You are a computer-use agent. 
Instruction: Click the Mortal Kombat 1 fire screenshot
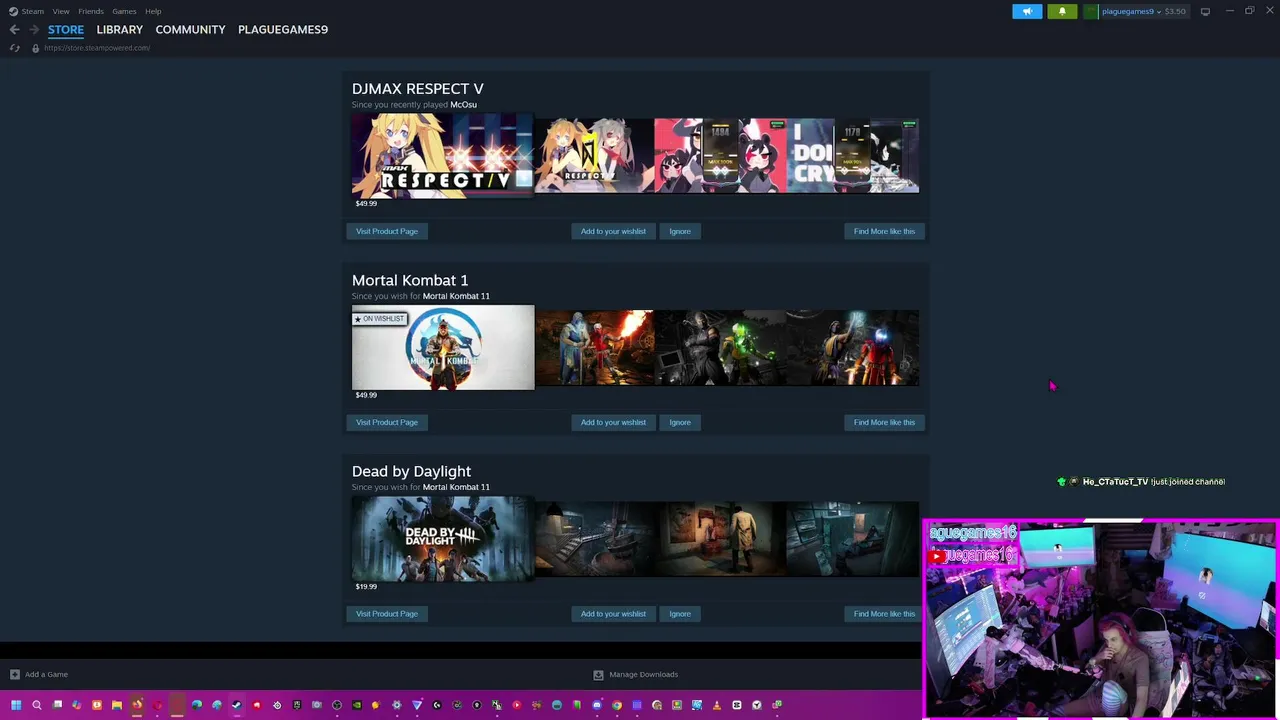(x=594, y=347)
